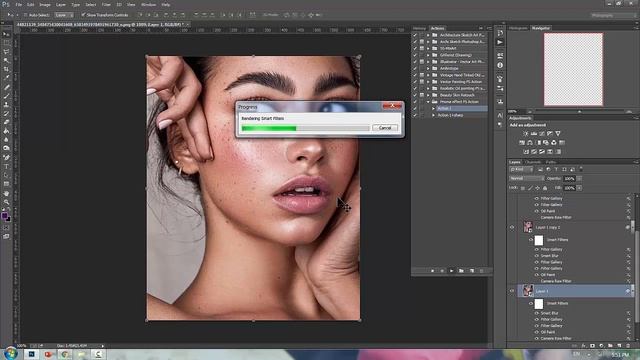Screen dimensions: 640x360
Task: Add a layer mask from Layers panel footer
Action: pos(592,346)
